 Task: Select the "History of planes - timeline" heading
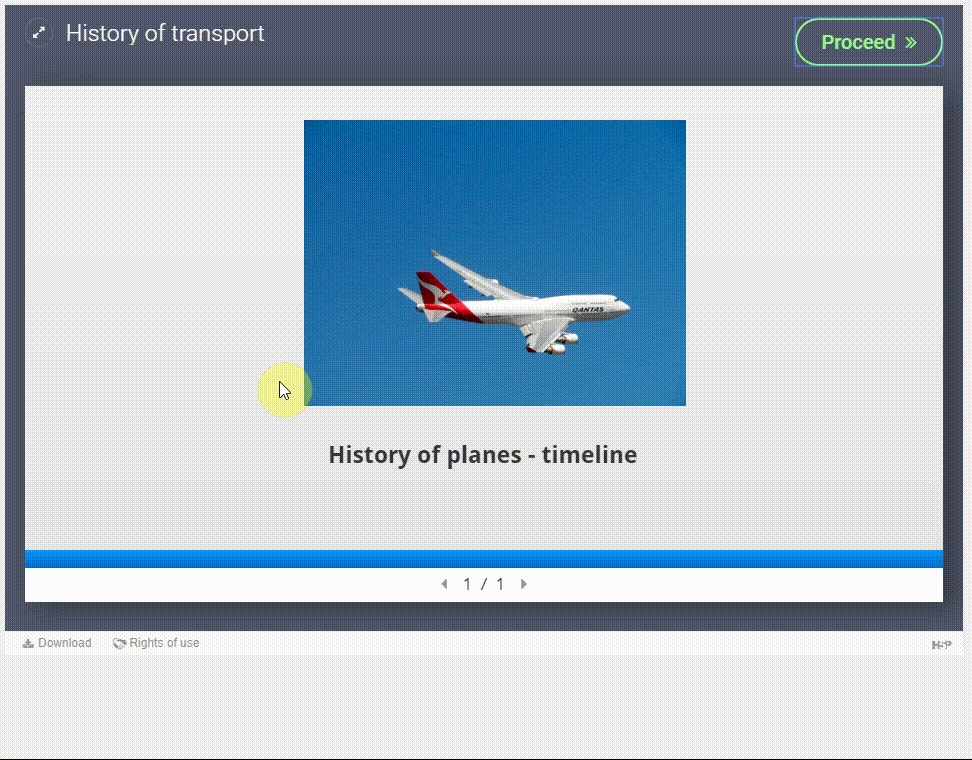coord(482,455)
